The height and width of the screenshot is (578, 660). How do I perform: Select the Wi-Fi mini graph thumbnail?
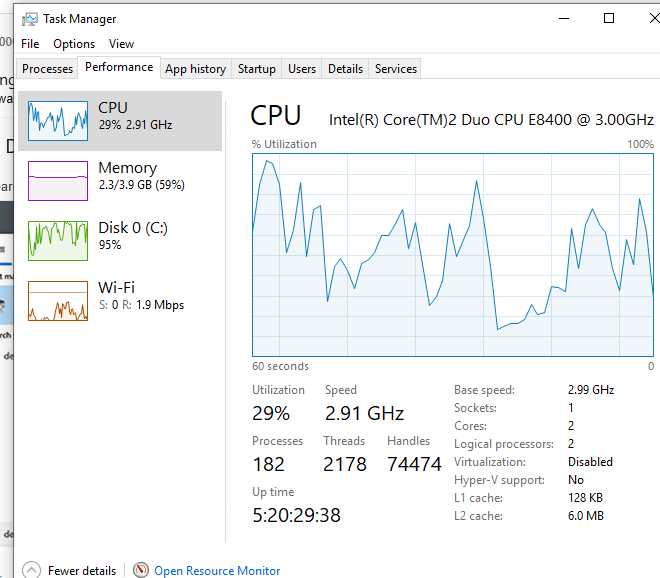pos(58,301)
